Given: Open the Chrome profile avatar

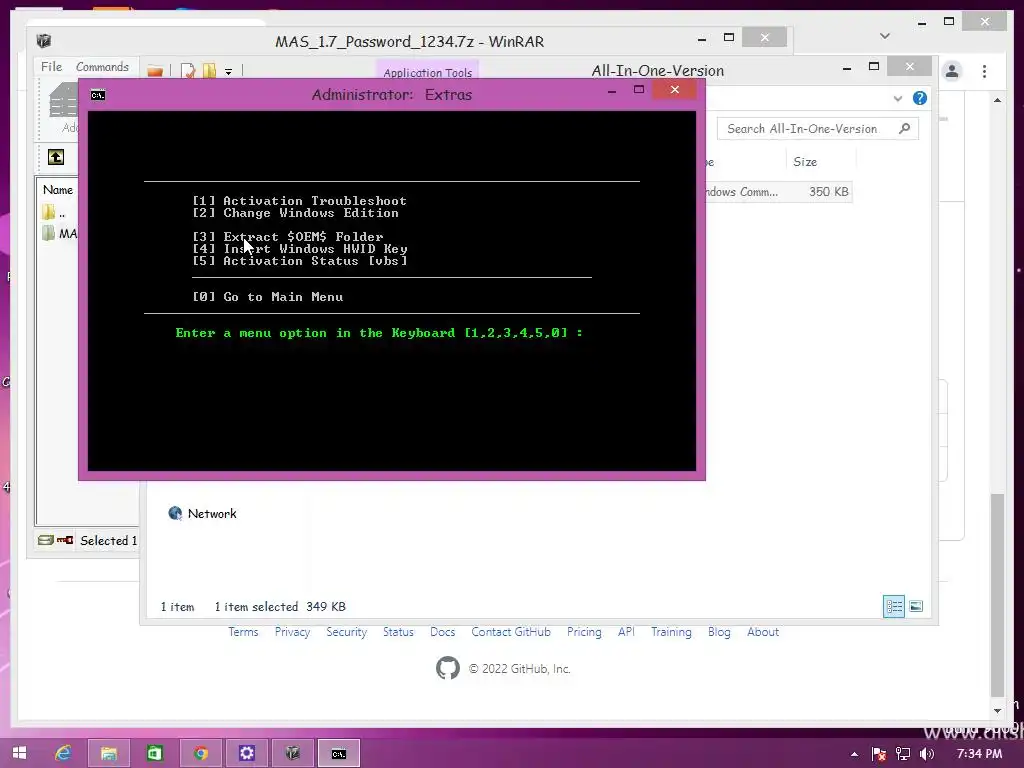Looking at the screenshot, I should point(952,71).
